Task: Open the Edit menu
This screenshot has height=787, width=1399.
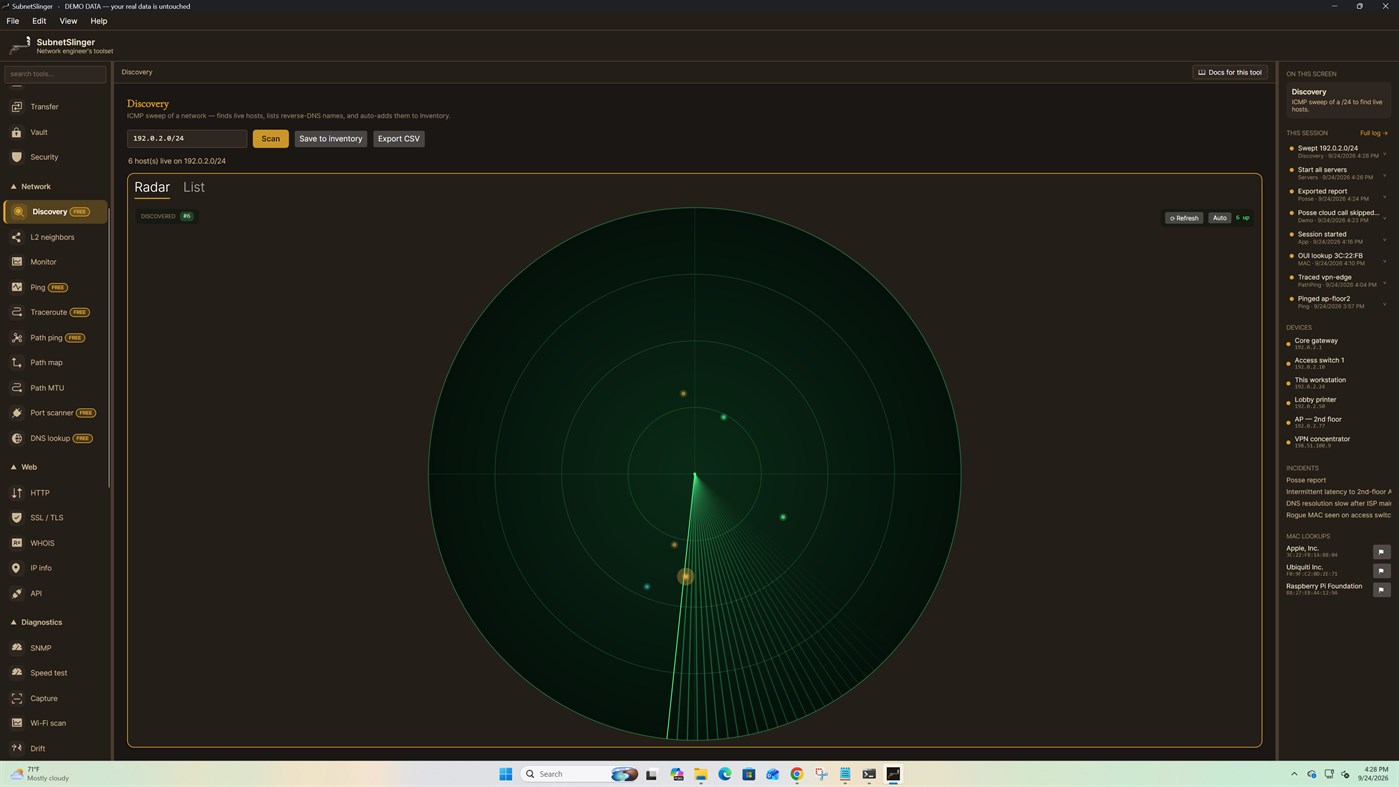Action: tap(39, 21)
